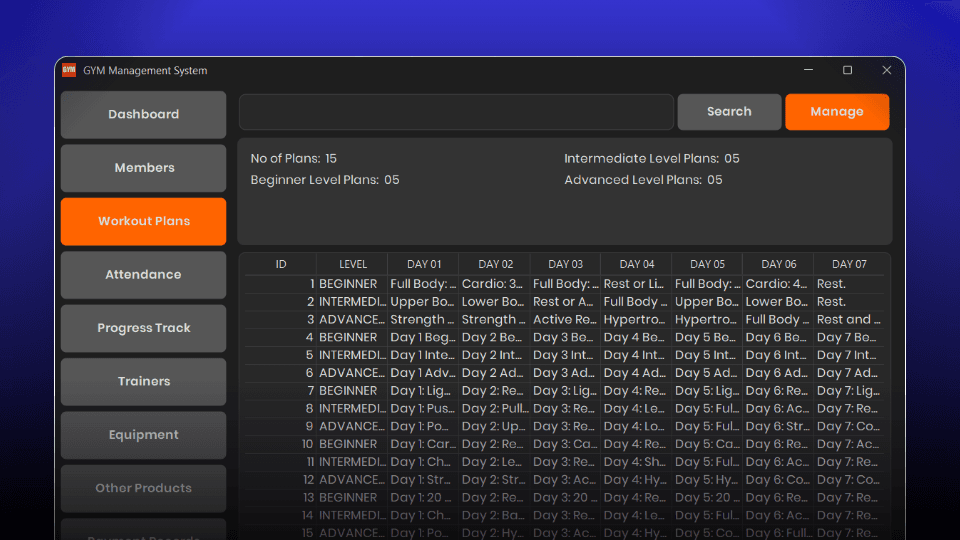Click the DAY 03 column header
Image resolution: width=960 pixels, height=540 pixels.
565,264
